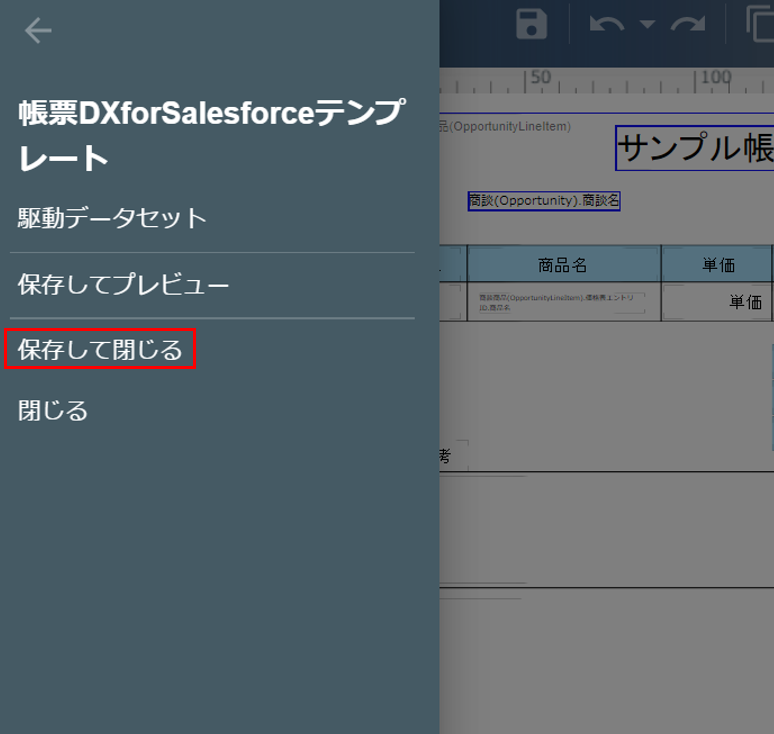Click the redo arrow icon
The width and height of the screenshot is (774, 734).
coord(688,24)
